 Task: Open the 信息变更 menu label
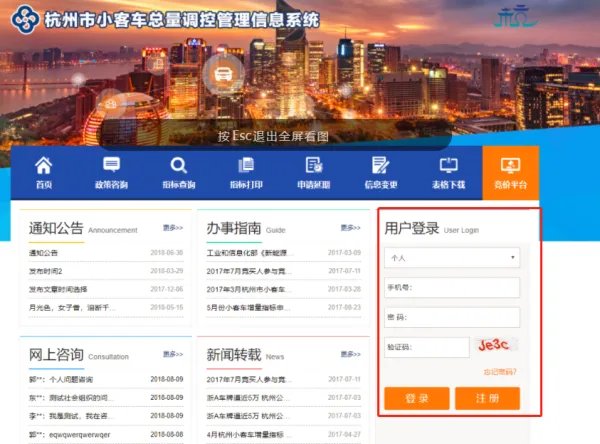point(381,185)
